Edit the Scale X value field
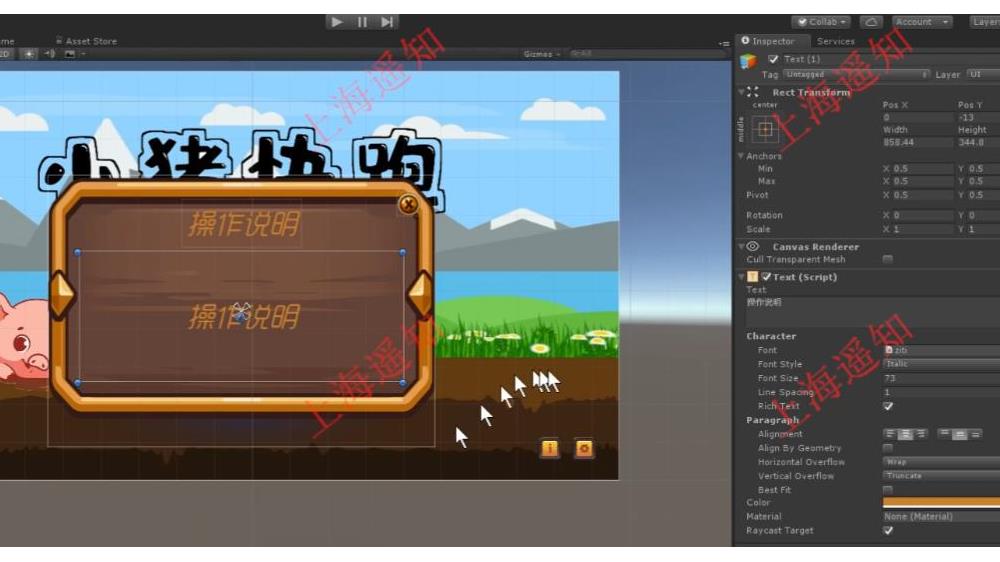This screenshot has width=1000, height=562. pos(922,229)
